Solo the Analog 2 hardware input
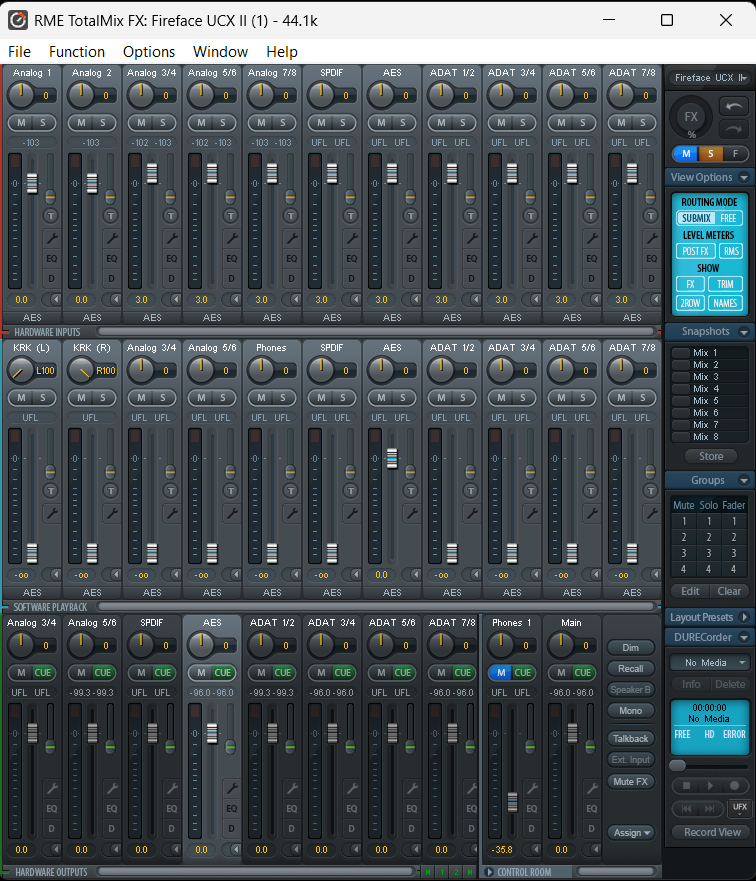 click(103, 122)
